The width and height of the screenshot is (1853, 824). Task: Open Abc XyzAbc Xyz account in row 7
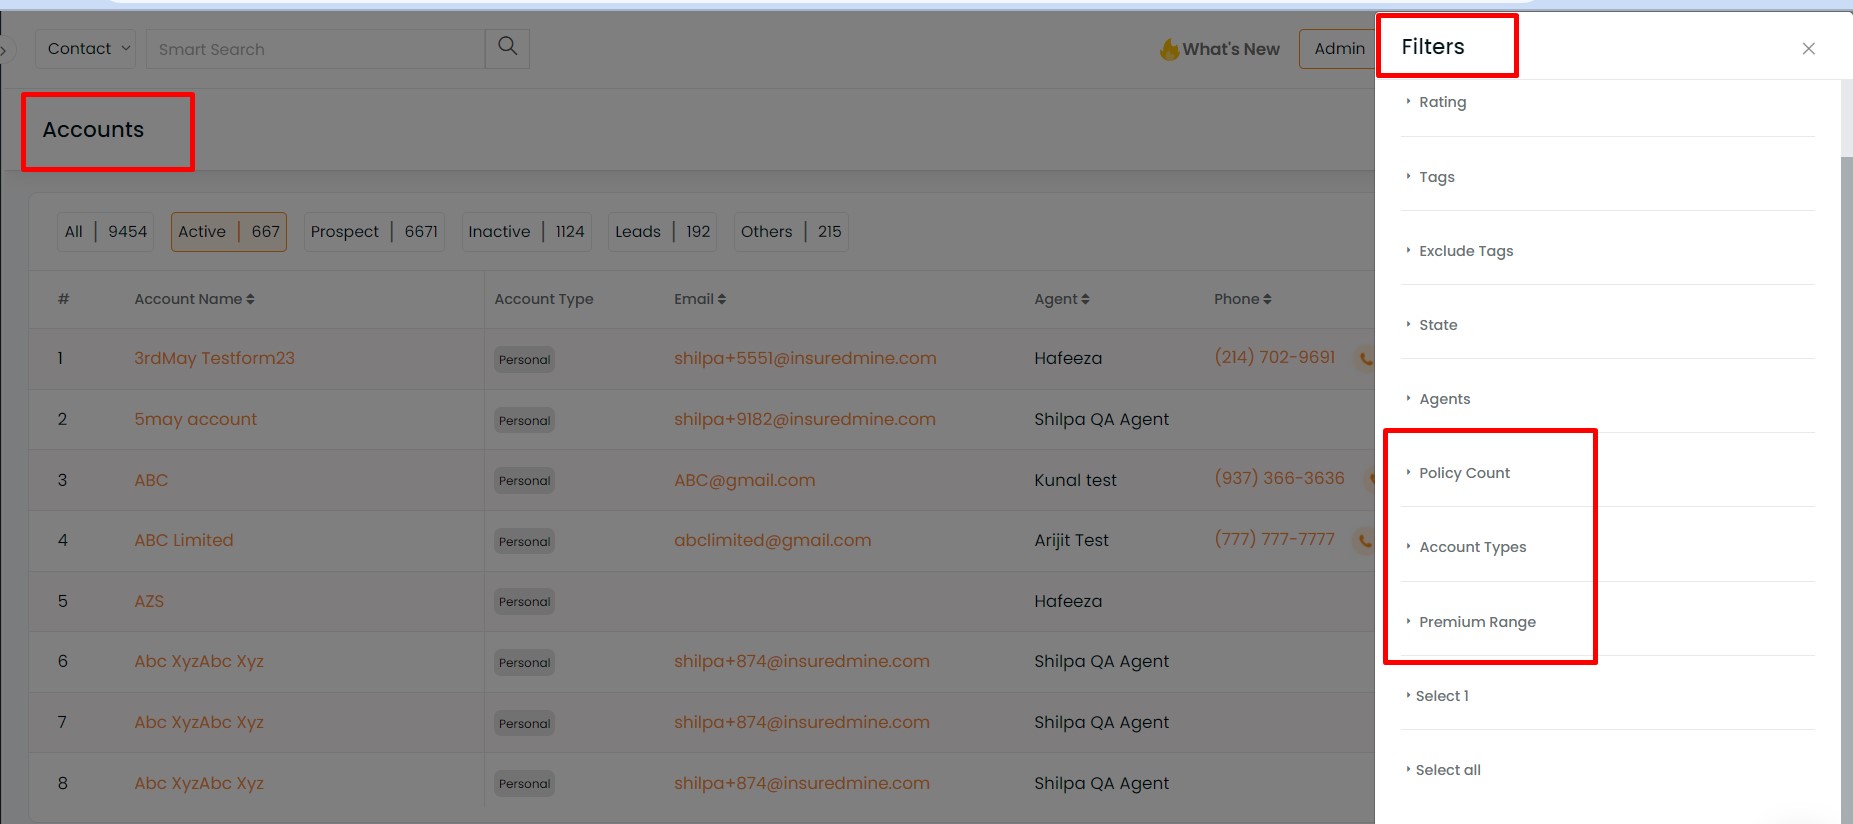(199, 722)
